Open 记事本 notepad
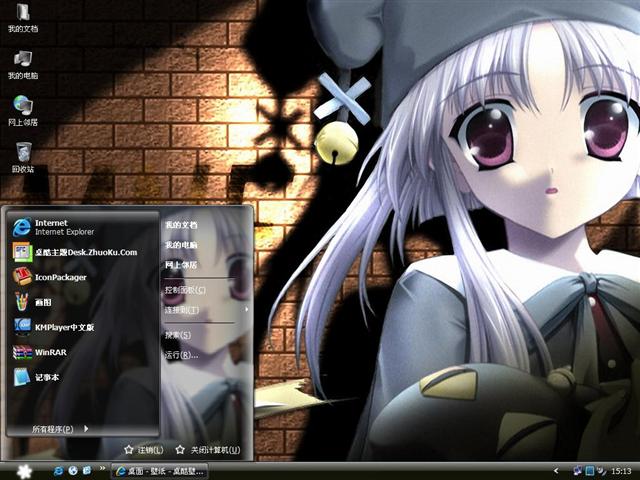This screenshot has height=480, width=640. coord(82,377)
